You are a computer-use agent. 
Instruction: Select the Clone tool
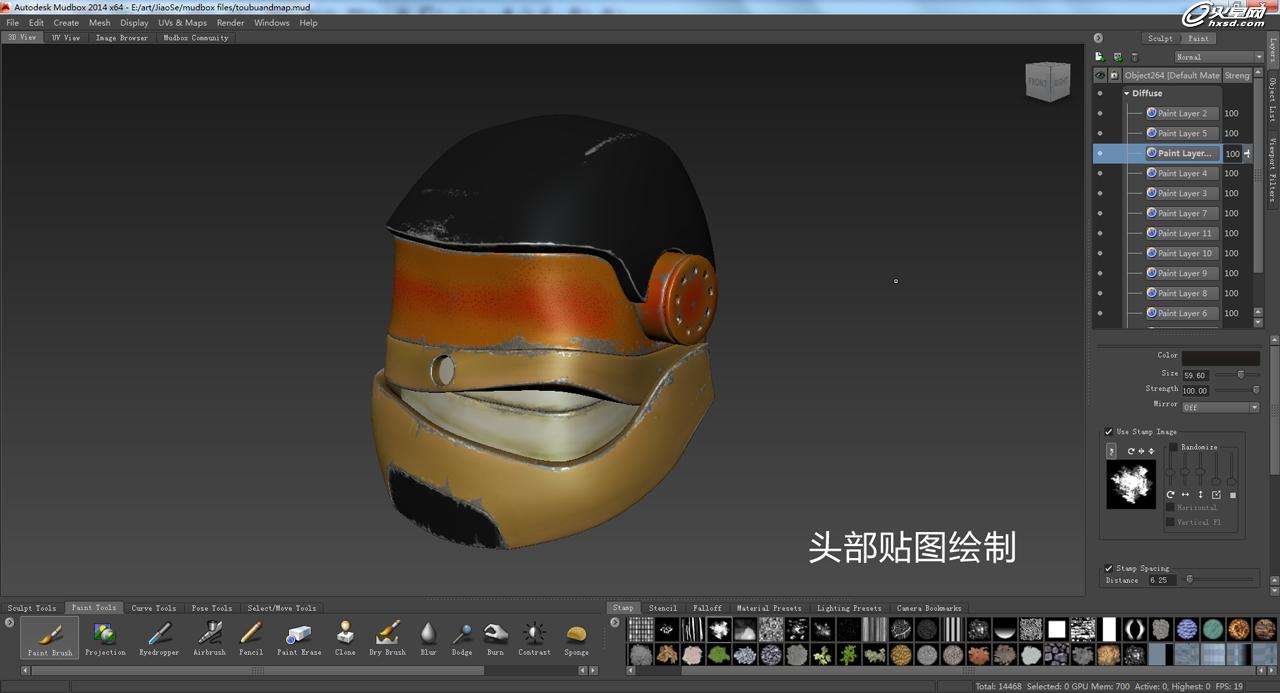point(344,637)
